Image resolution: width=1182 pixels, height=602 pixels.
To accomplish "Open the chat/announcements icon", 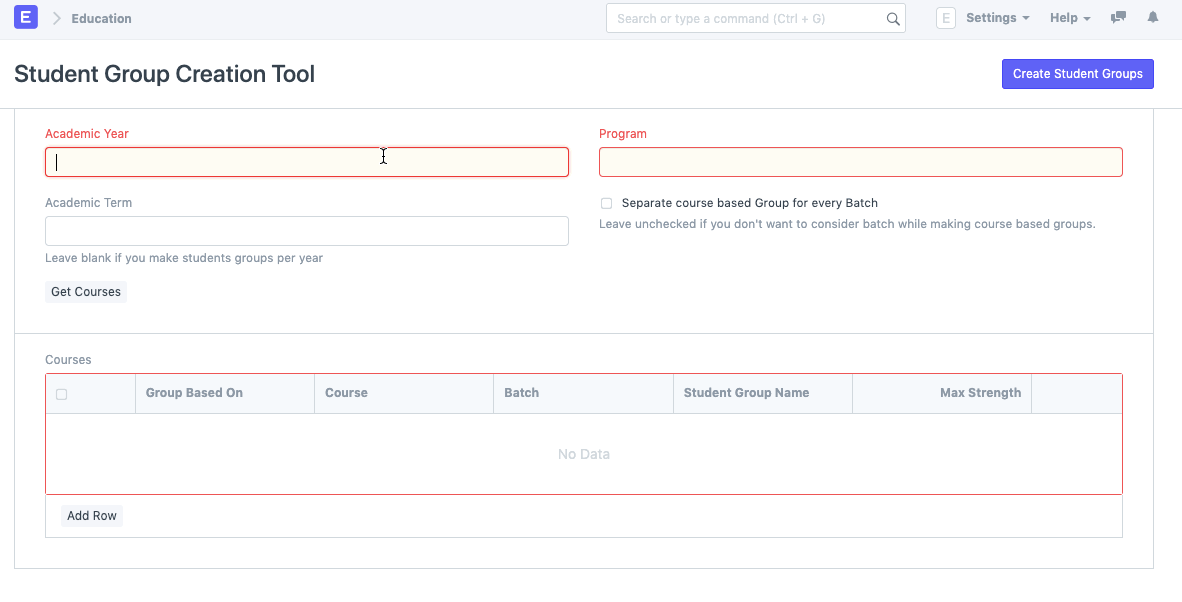I will pos(1118,17).
